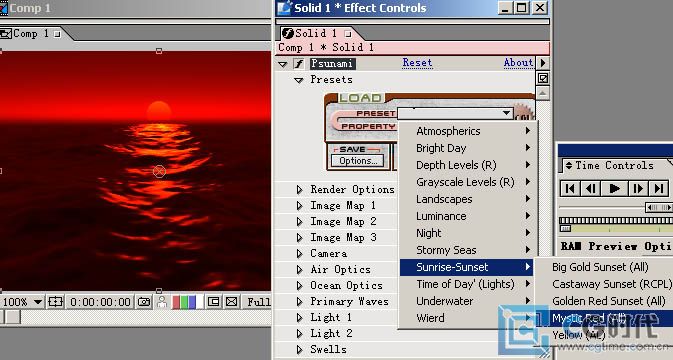Open the 100% magnification dropdown
The width and height of the screenshot is (673, 360).
click(22, 302)
